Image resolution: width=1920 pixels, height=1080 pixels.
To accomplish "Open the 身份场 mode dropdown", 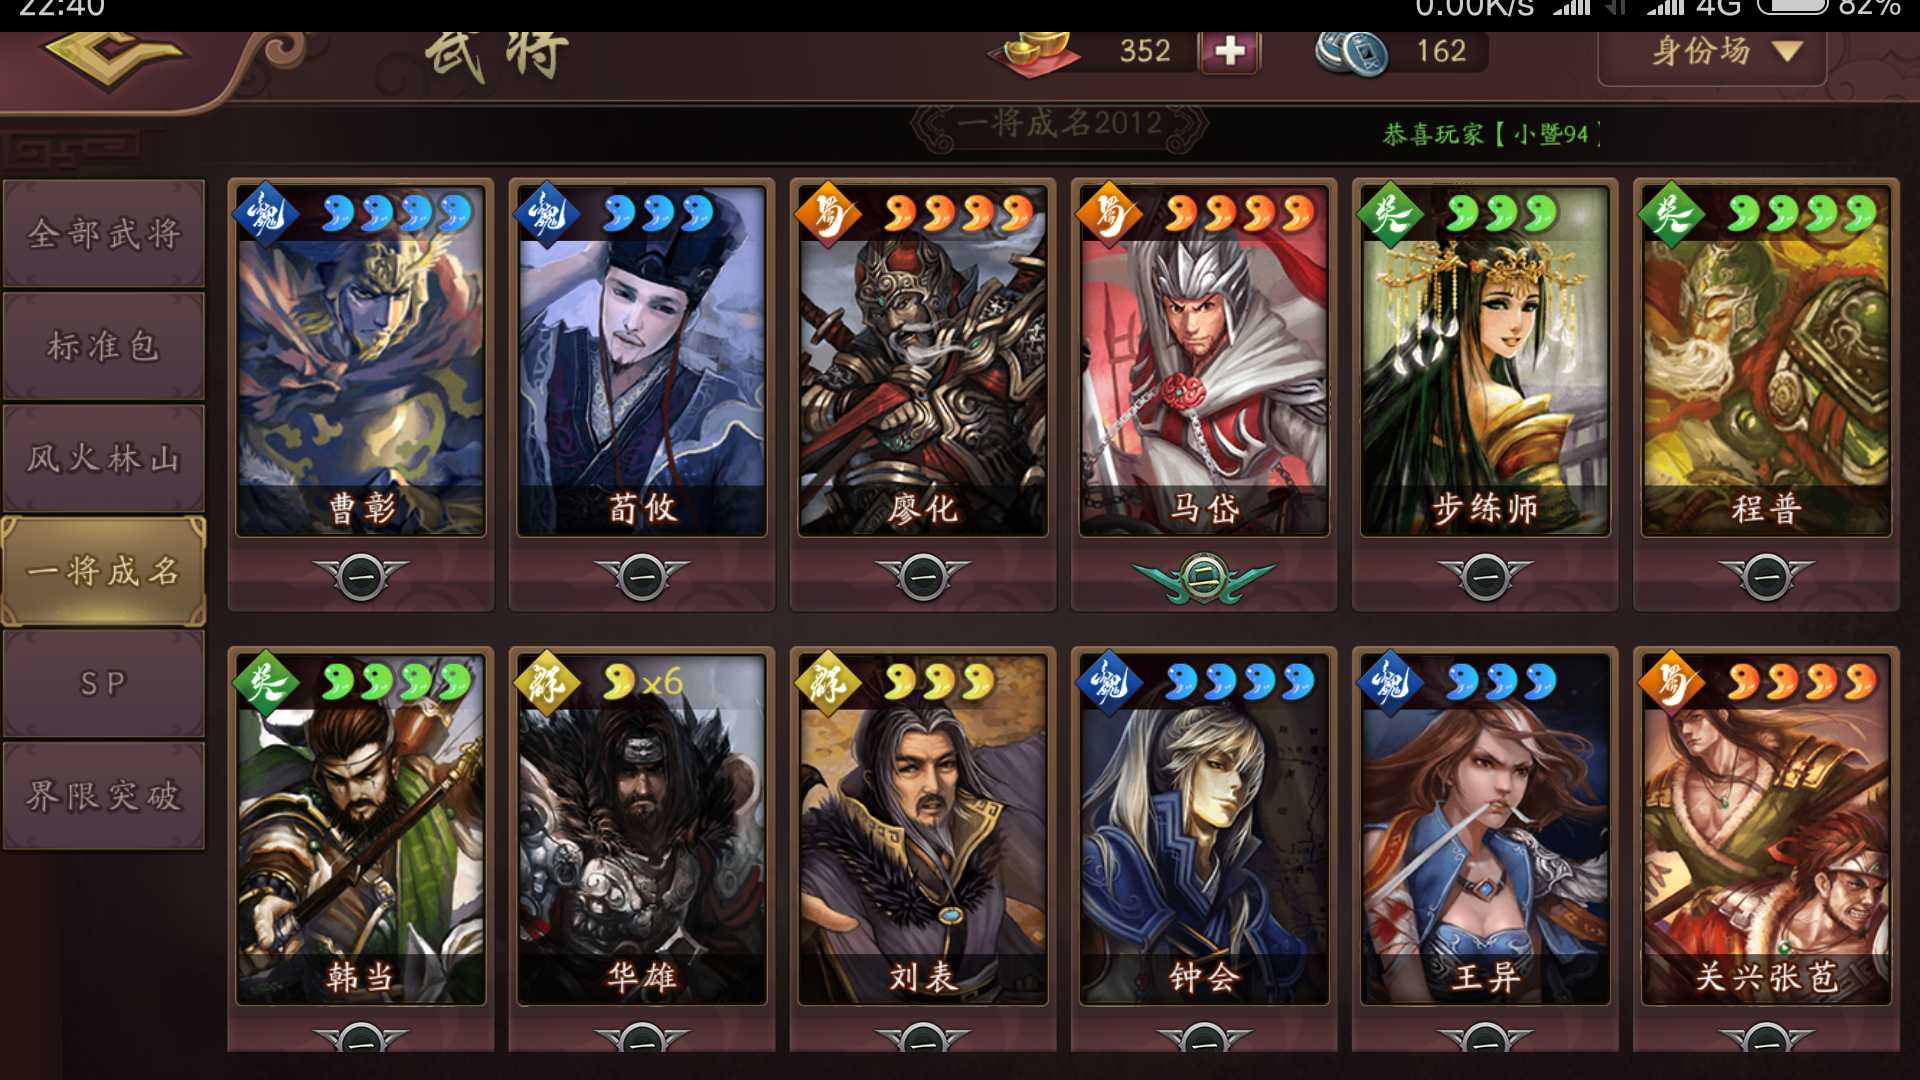I will point(1713,52).
